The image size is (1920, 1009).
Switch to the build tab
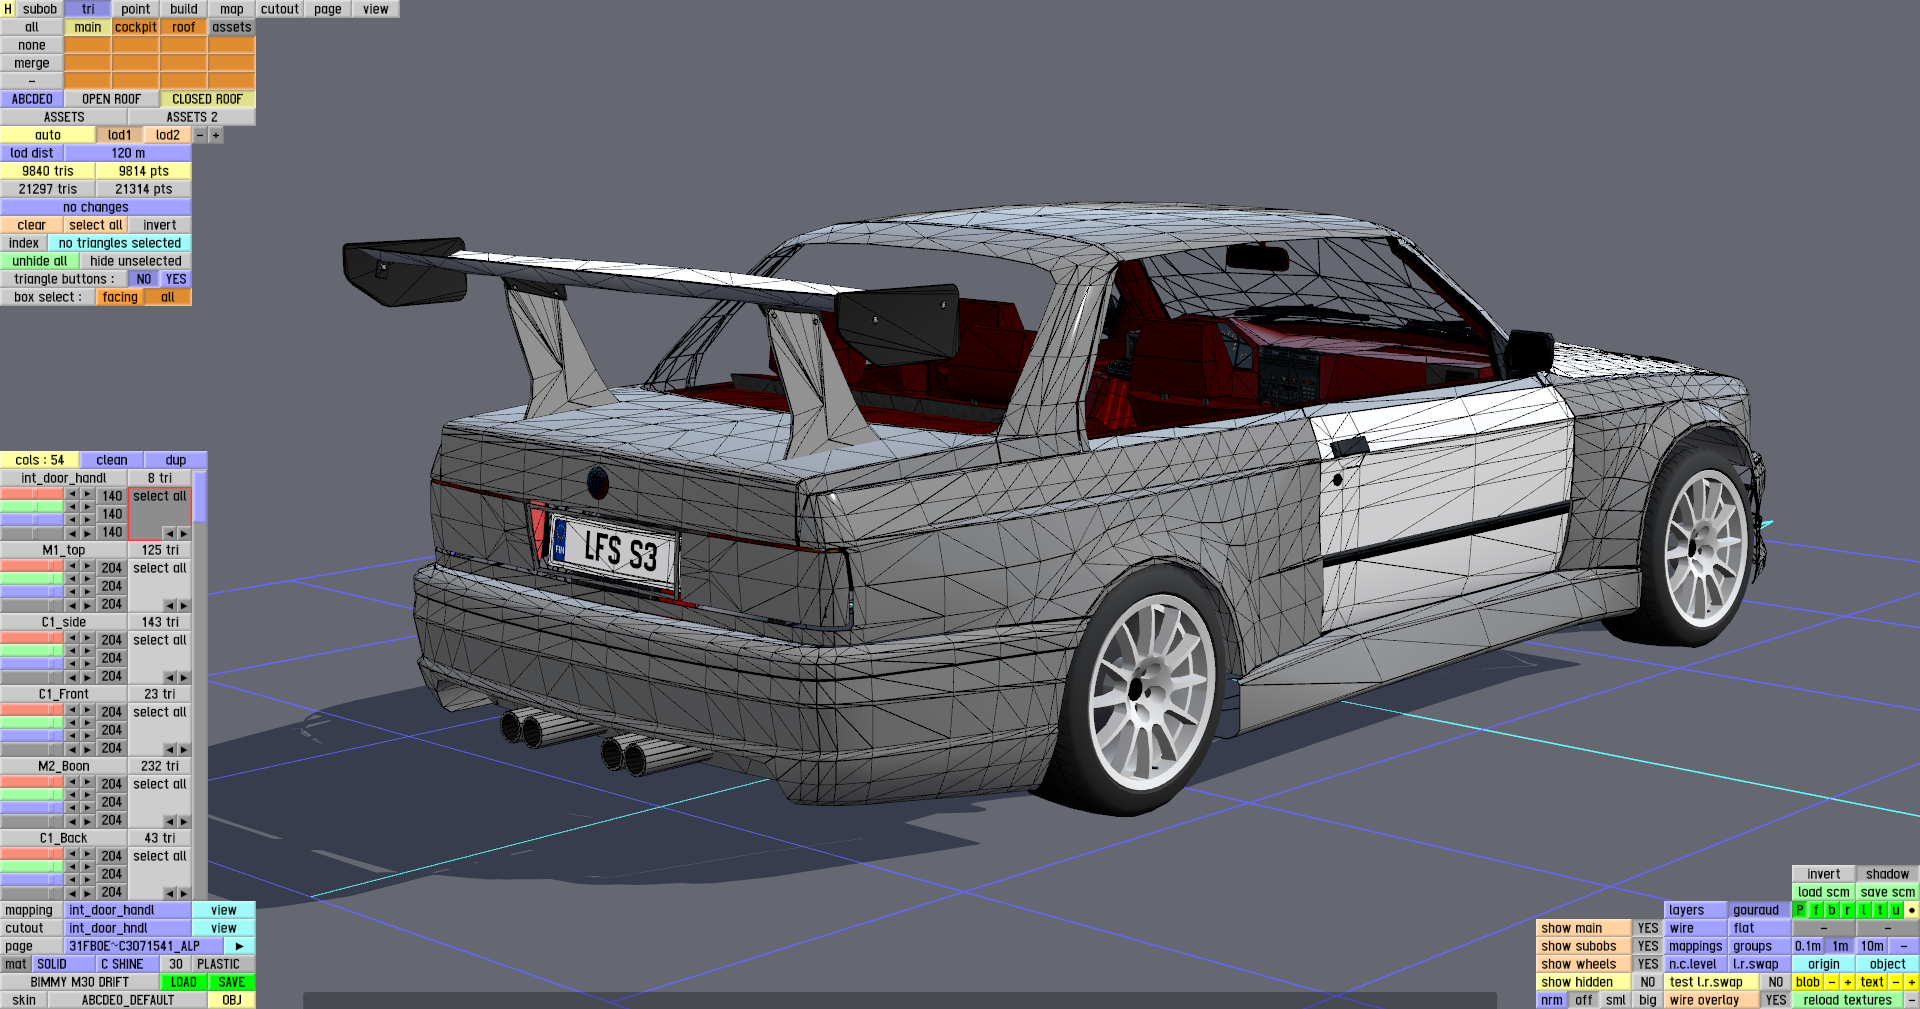184,9
